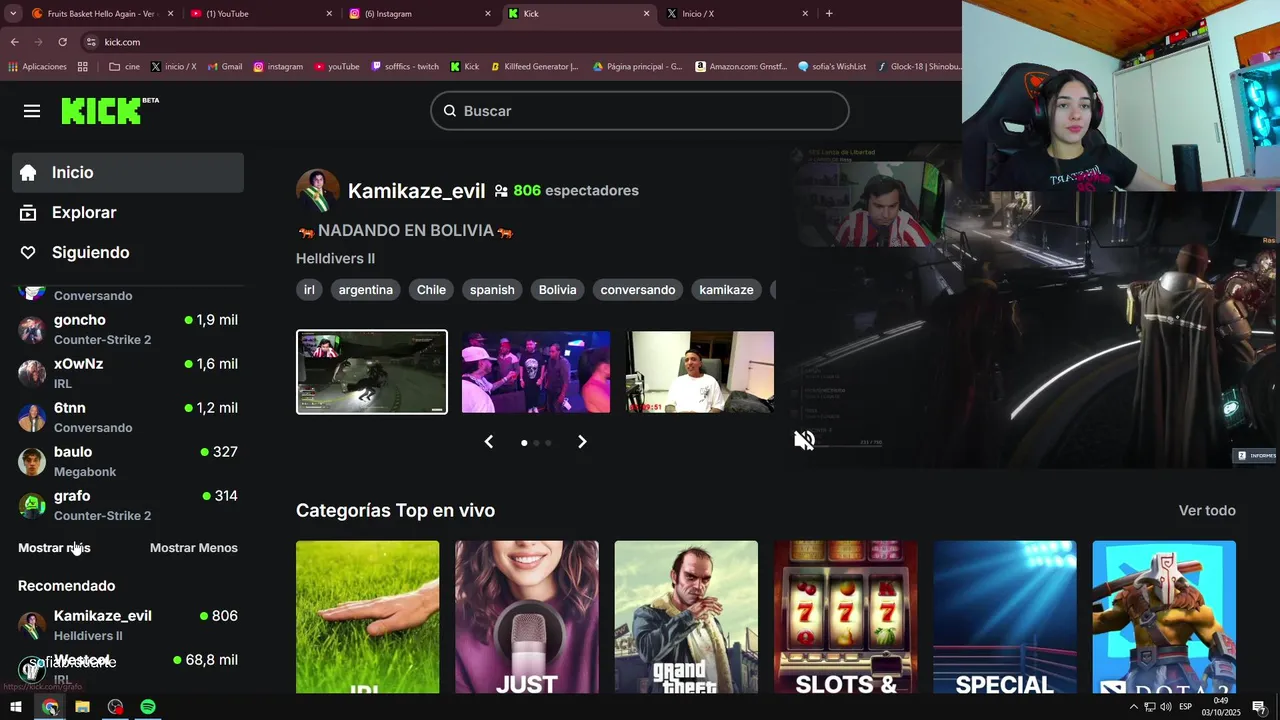Open Helldivers II category link under title
Screen dimensions: 1280x720
tap(335, 258)
